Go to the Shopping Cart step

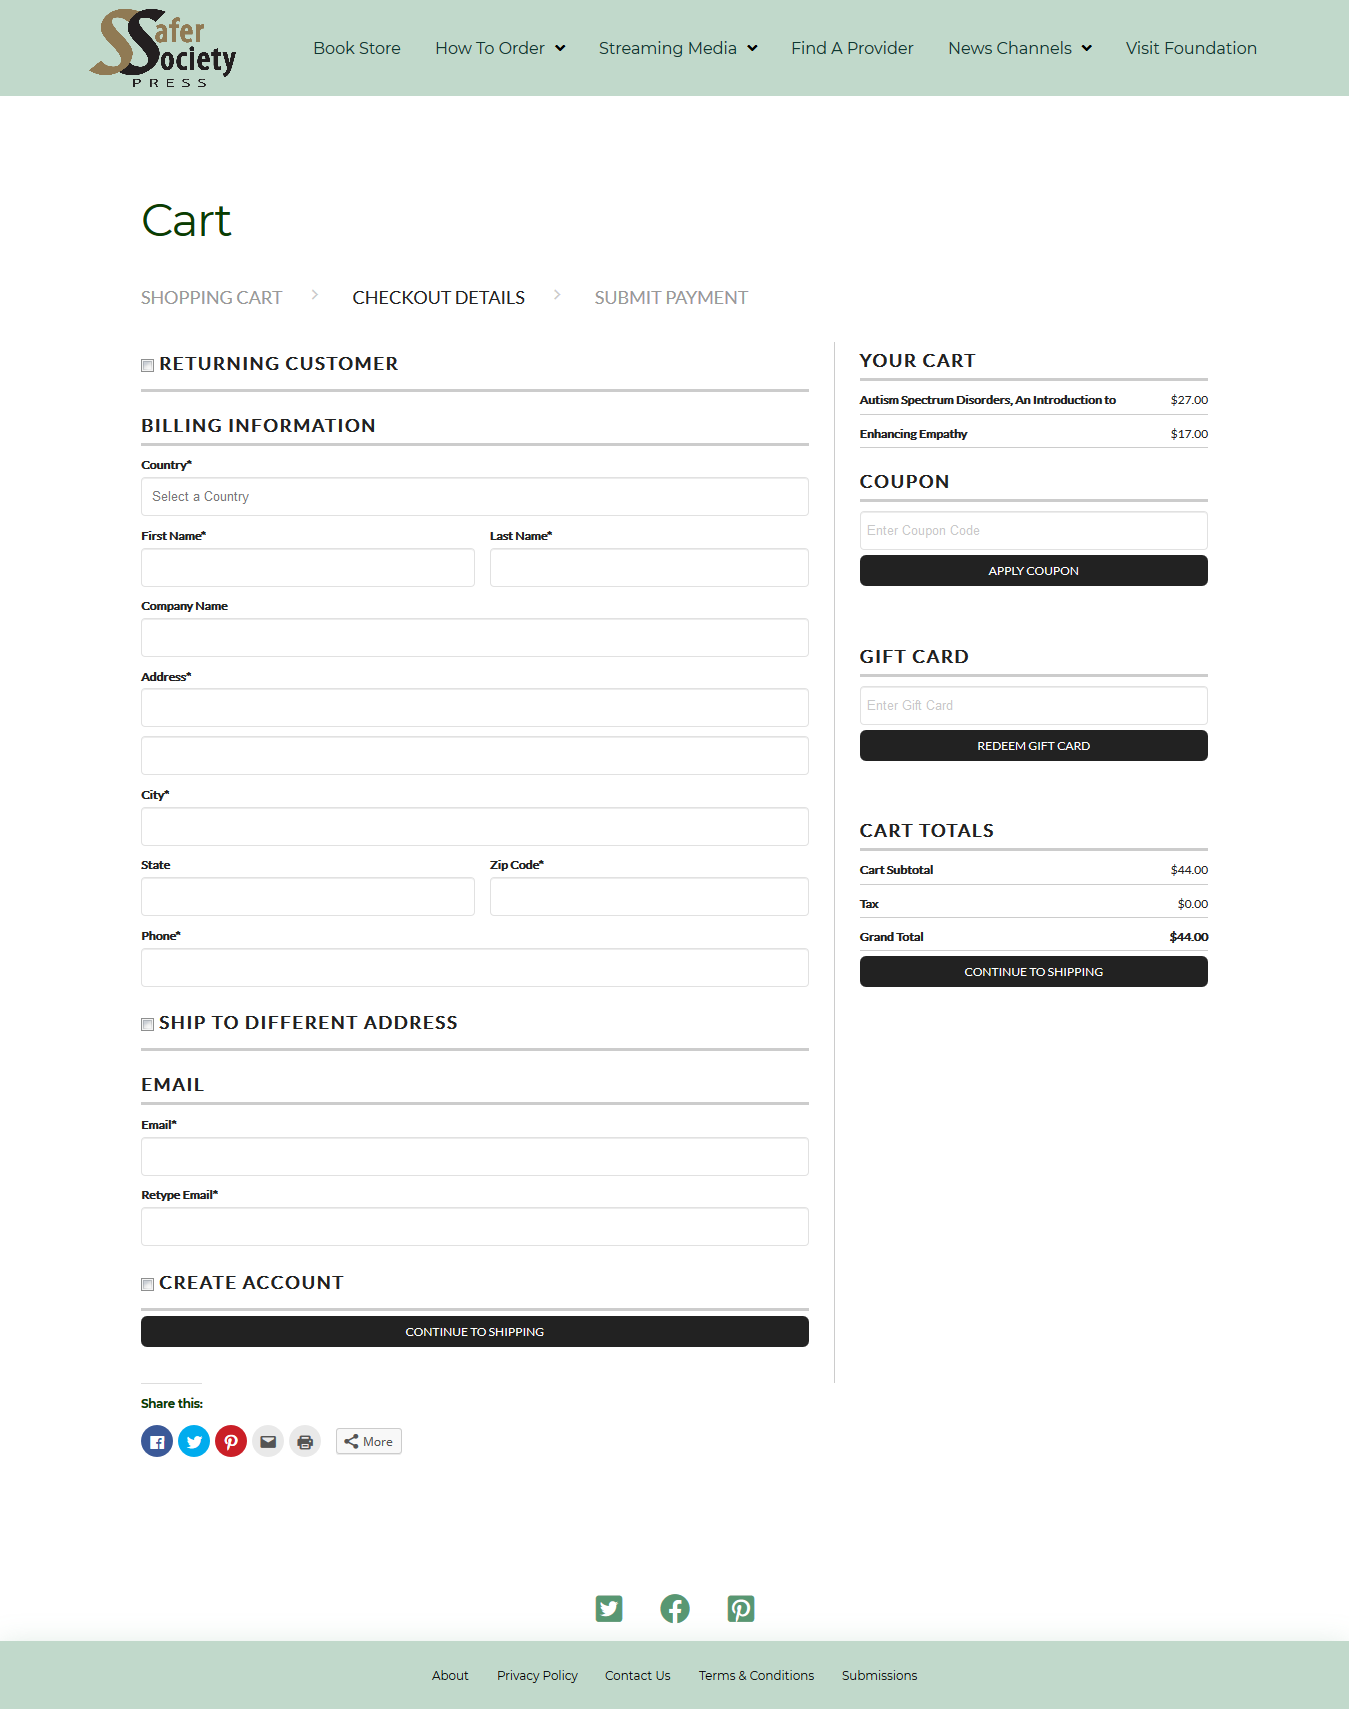click(211, 298)
